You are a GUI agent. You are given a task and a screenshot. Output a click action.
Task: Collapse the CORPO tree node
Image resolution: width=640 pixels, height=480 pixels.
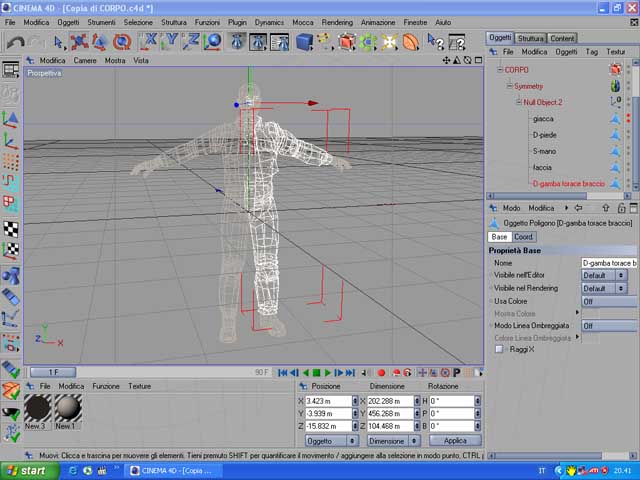point(499,70)
